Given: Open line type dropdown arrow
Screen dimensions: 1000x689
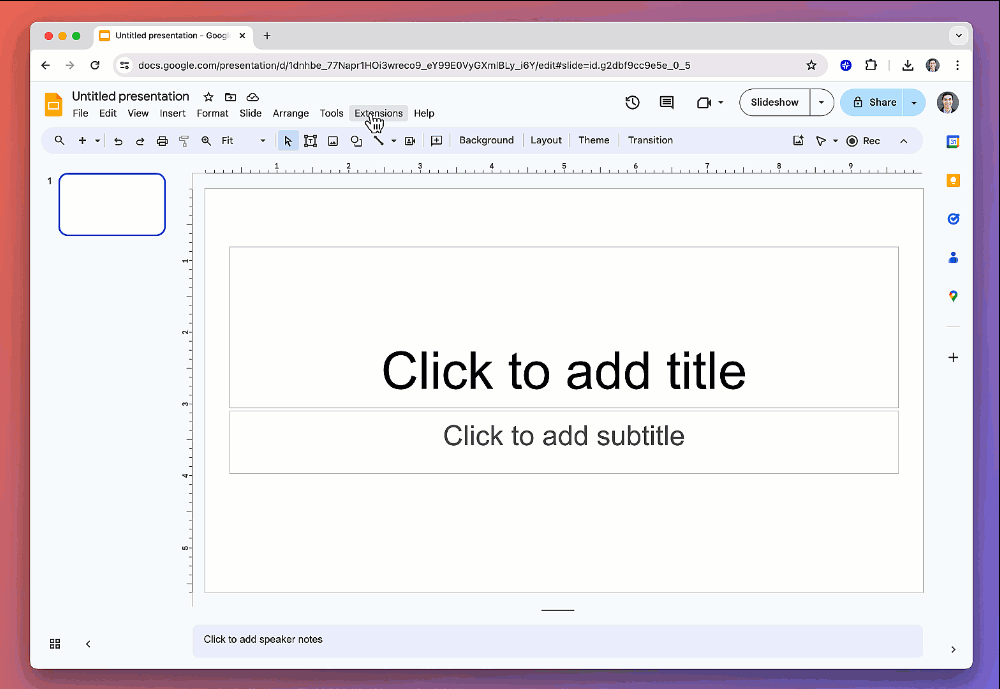Looking at the screenshot, I should coord(393,141).
